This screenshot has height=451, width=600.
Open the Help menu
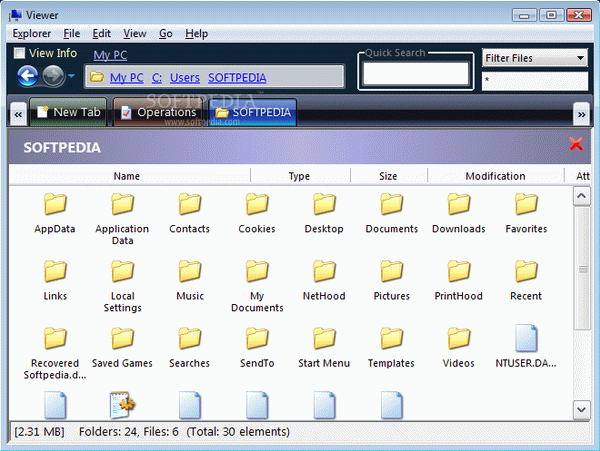[196, 34]
